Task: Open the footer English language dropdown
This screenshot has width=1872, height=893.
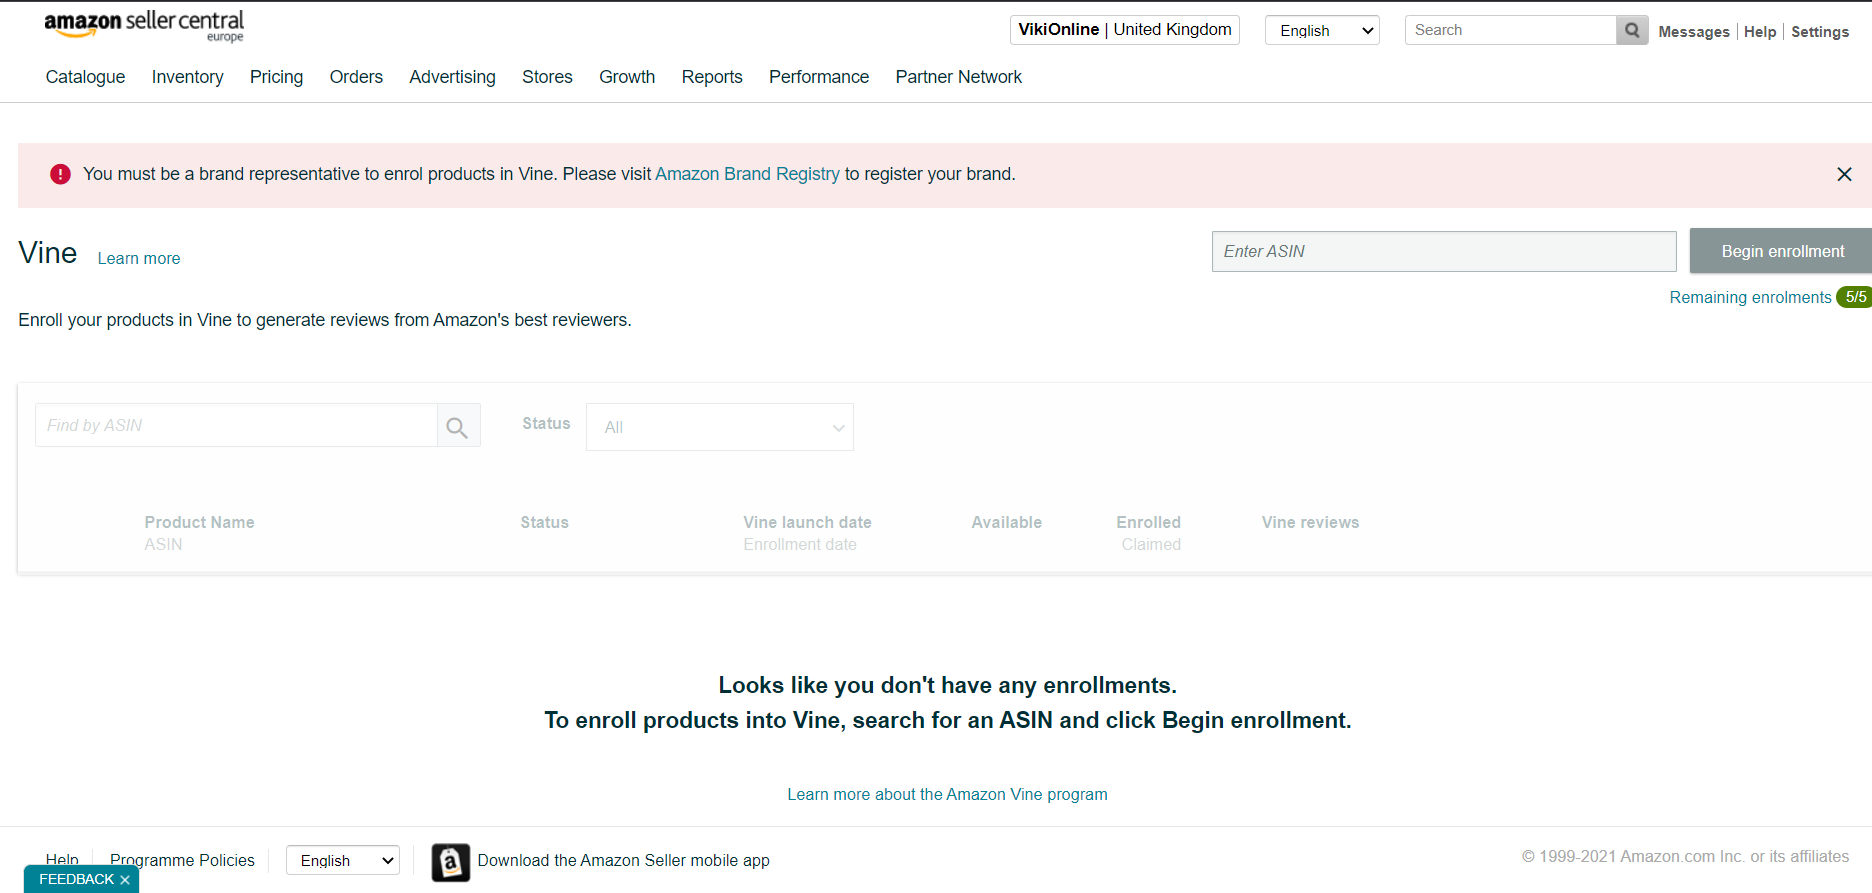Action: (x=343, y=860)
